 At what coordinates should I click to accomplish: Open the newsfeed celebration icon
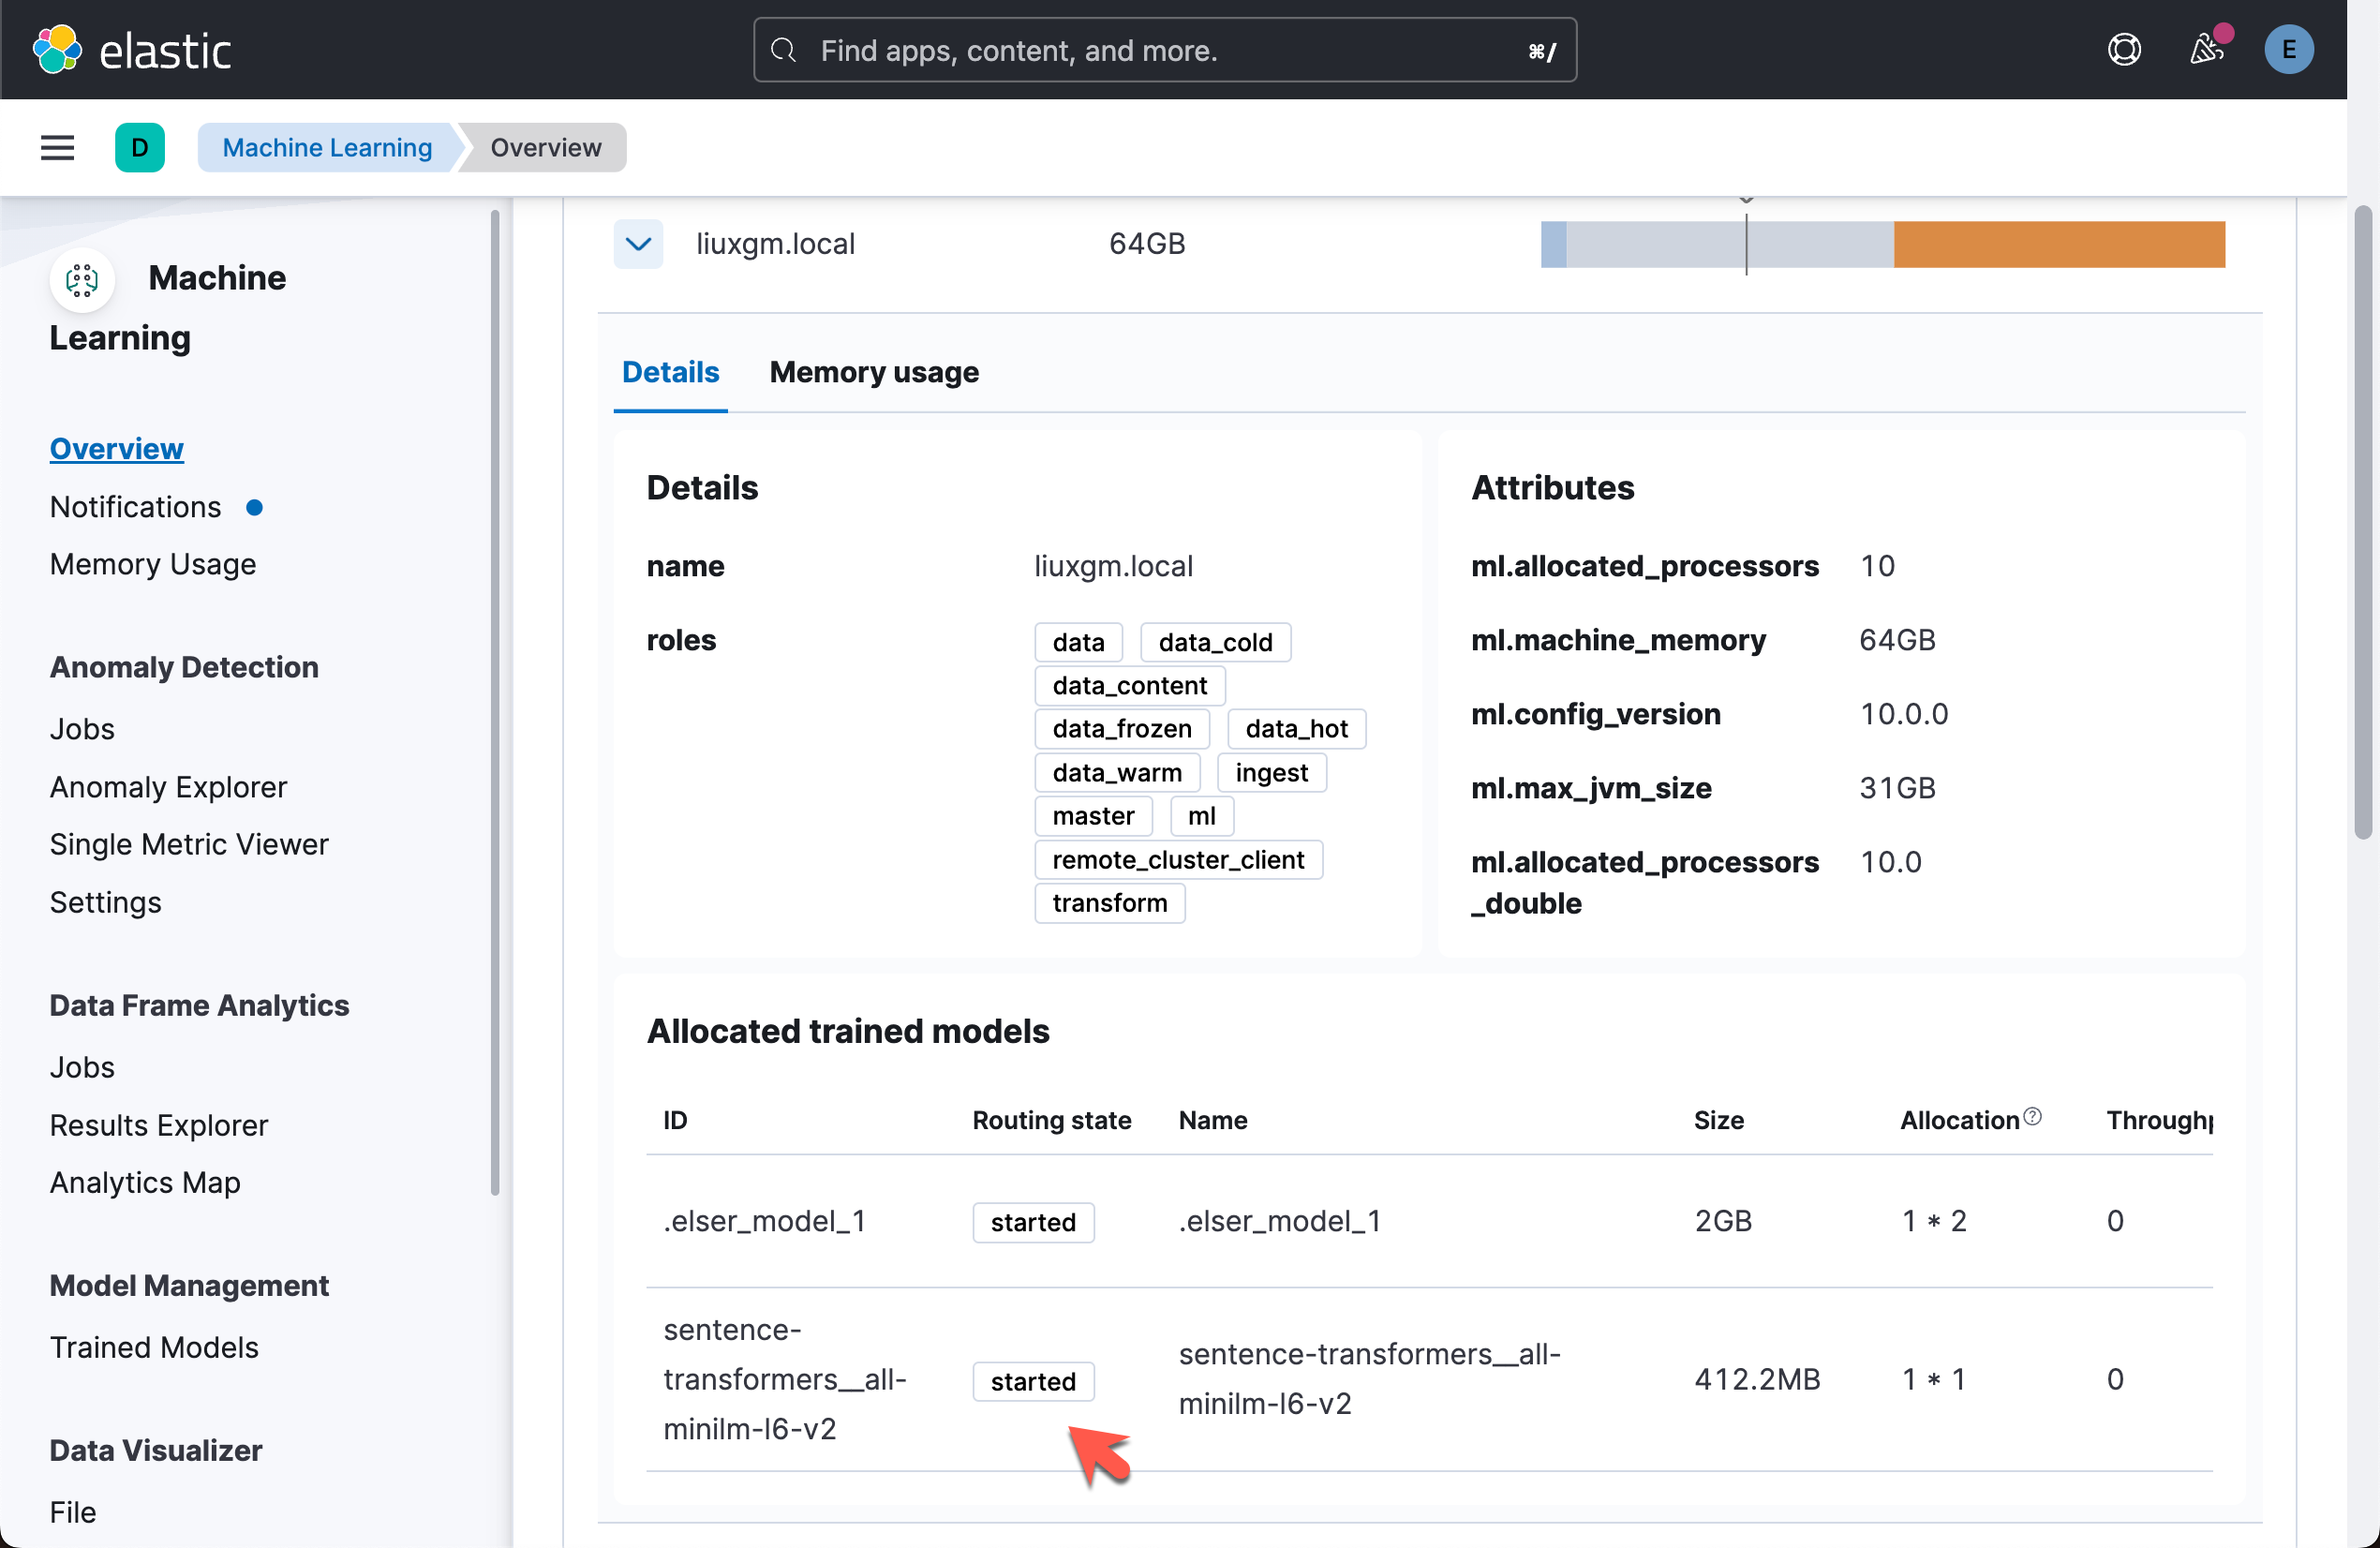pos(2206,50)
